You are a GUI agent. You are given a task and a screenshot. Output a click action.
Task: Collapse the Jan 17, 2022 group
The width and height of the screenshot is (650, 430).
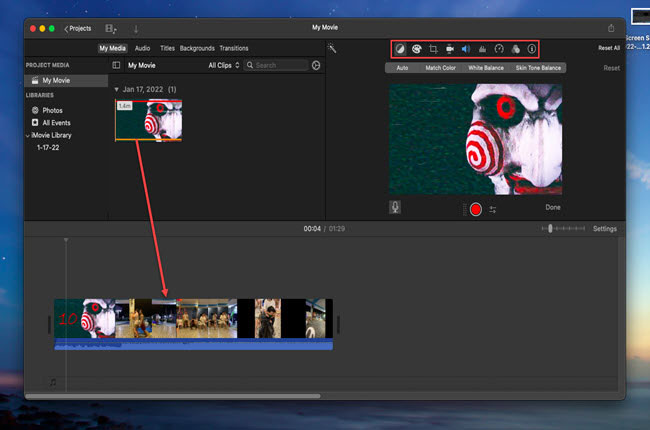(x=116, y=90)
